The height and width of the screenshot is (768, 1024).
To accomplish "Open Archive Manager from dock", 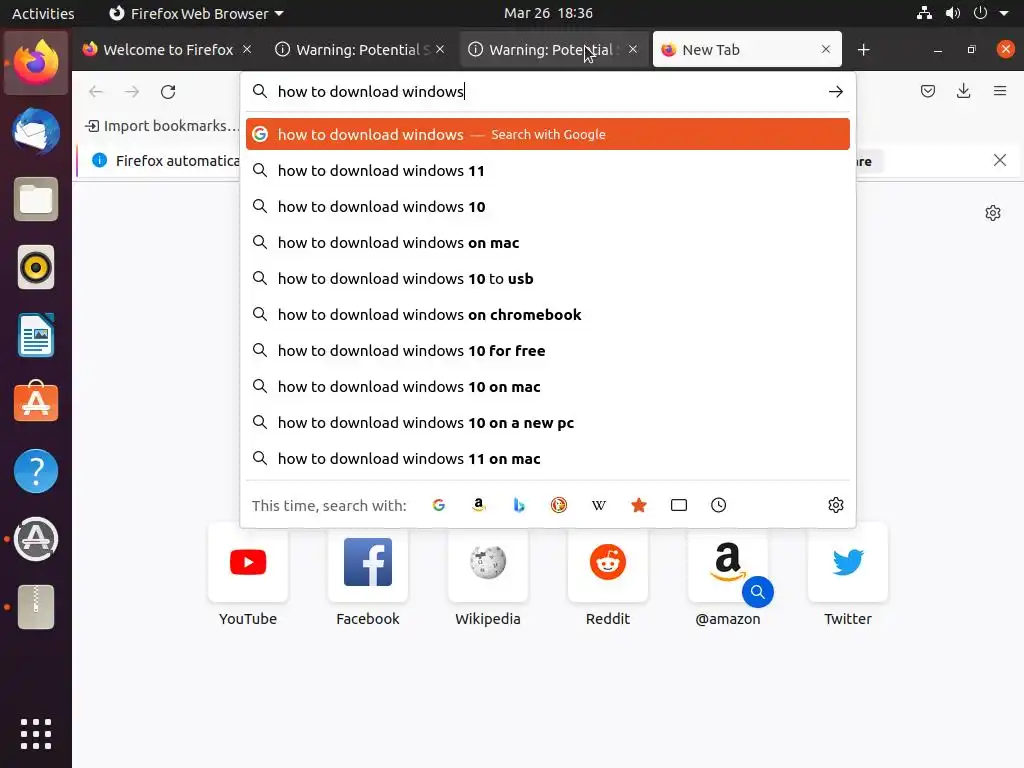I will [x=36, y=607].
